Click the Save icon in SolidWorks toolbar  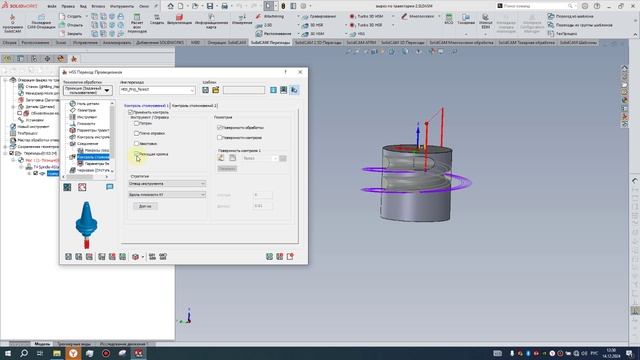pos(210,6)
